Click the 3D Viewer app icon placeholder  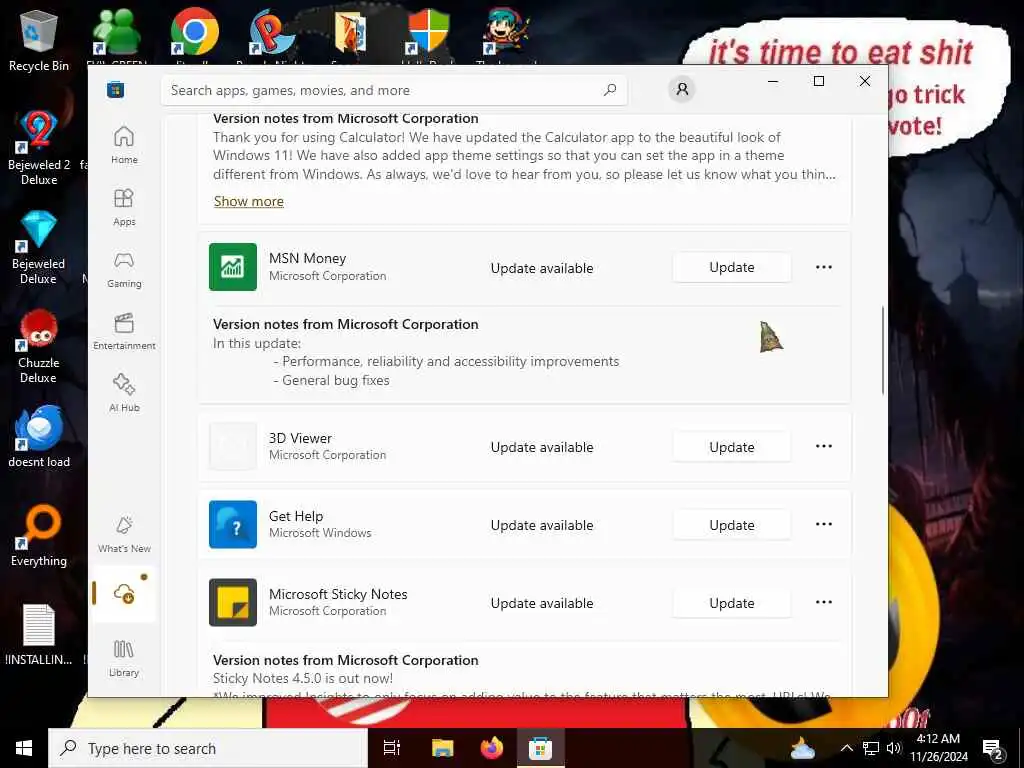point(232,446)
